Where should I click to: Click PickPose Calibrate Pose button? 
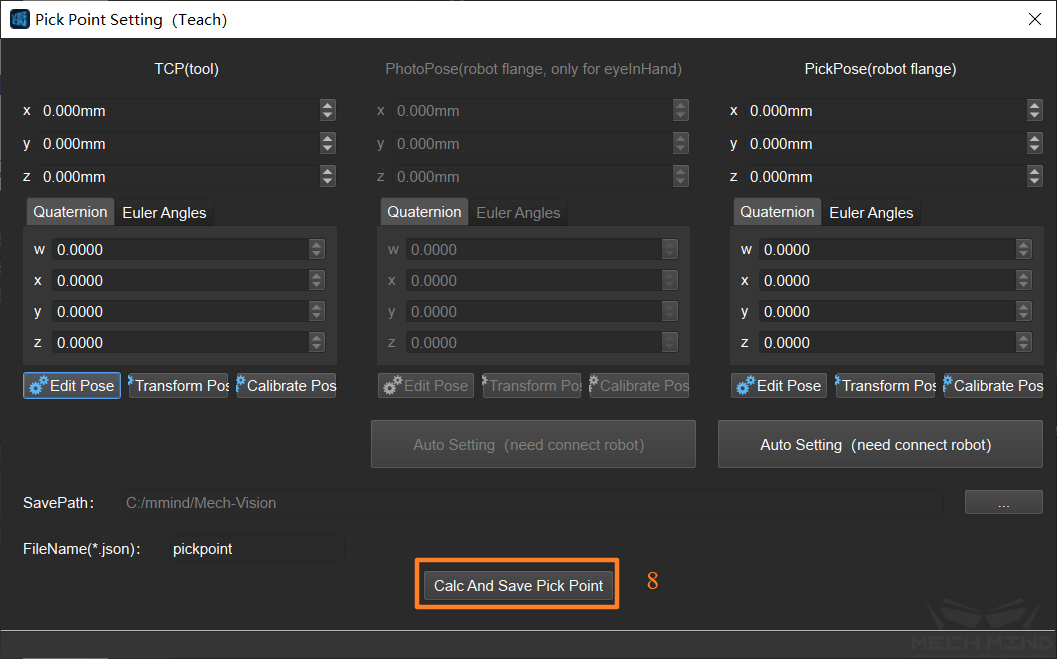pos(993,386)
